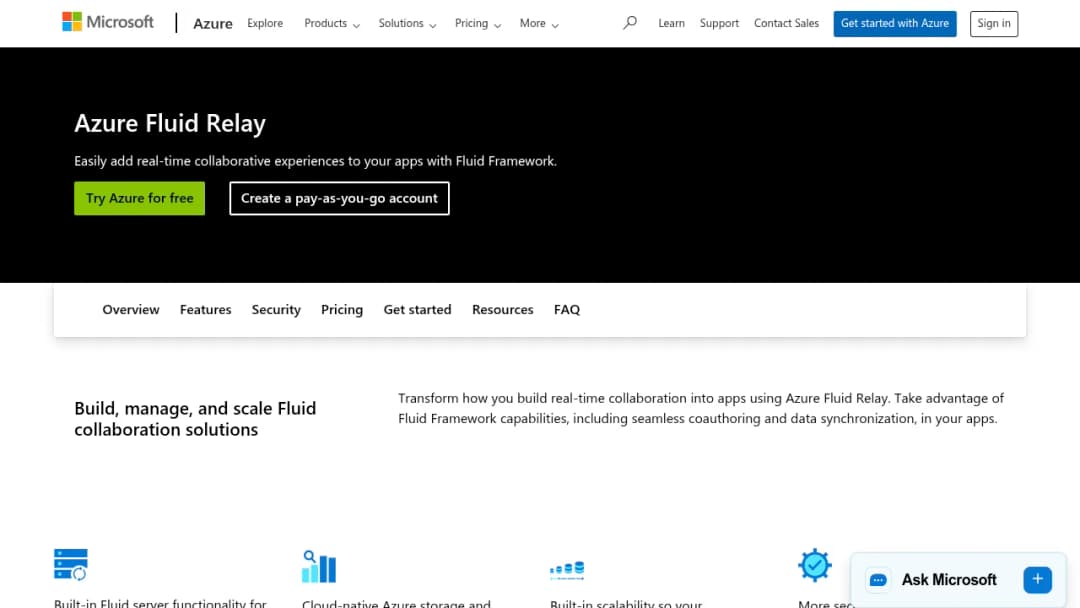This screenshot has width=1080, height=608.
Task: Expand the Products dropdown
Action: (x=332, y=23)
